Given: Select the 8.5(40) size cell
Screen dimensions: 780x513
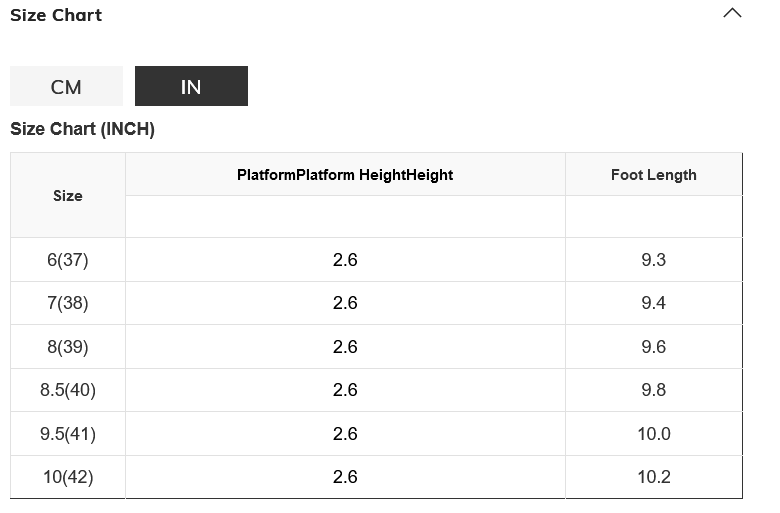Looking at the screenshot, I should point(68,390).
